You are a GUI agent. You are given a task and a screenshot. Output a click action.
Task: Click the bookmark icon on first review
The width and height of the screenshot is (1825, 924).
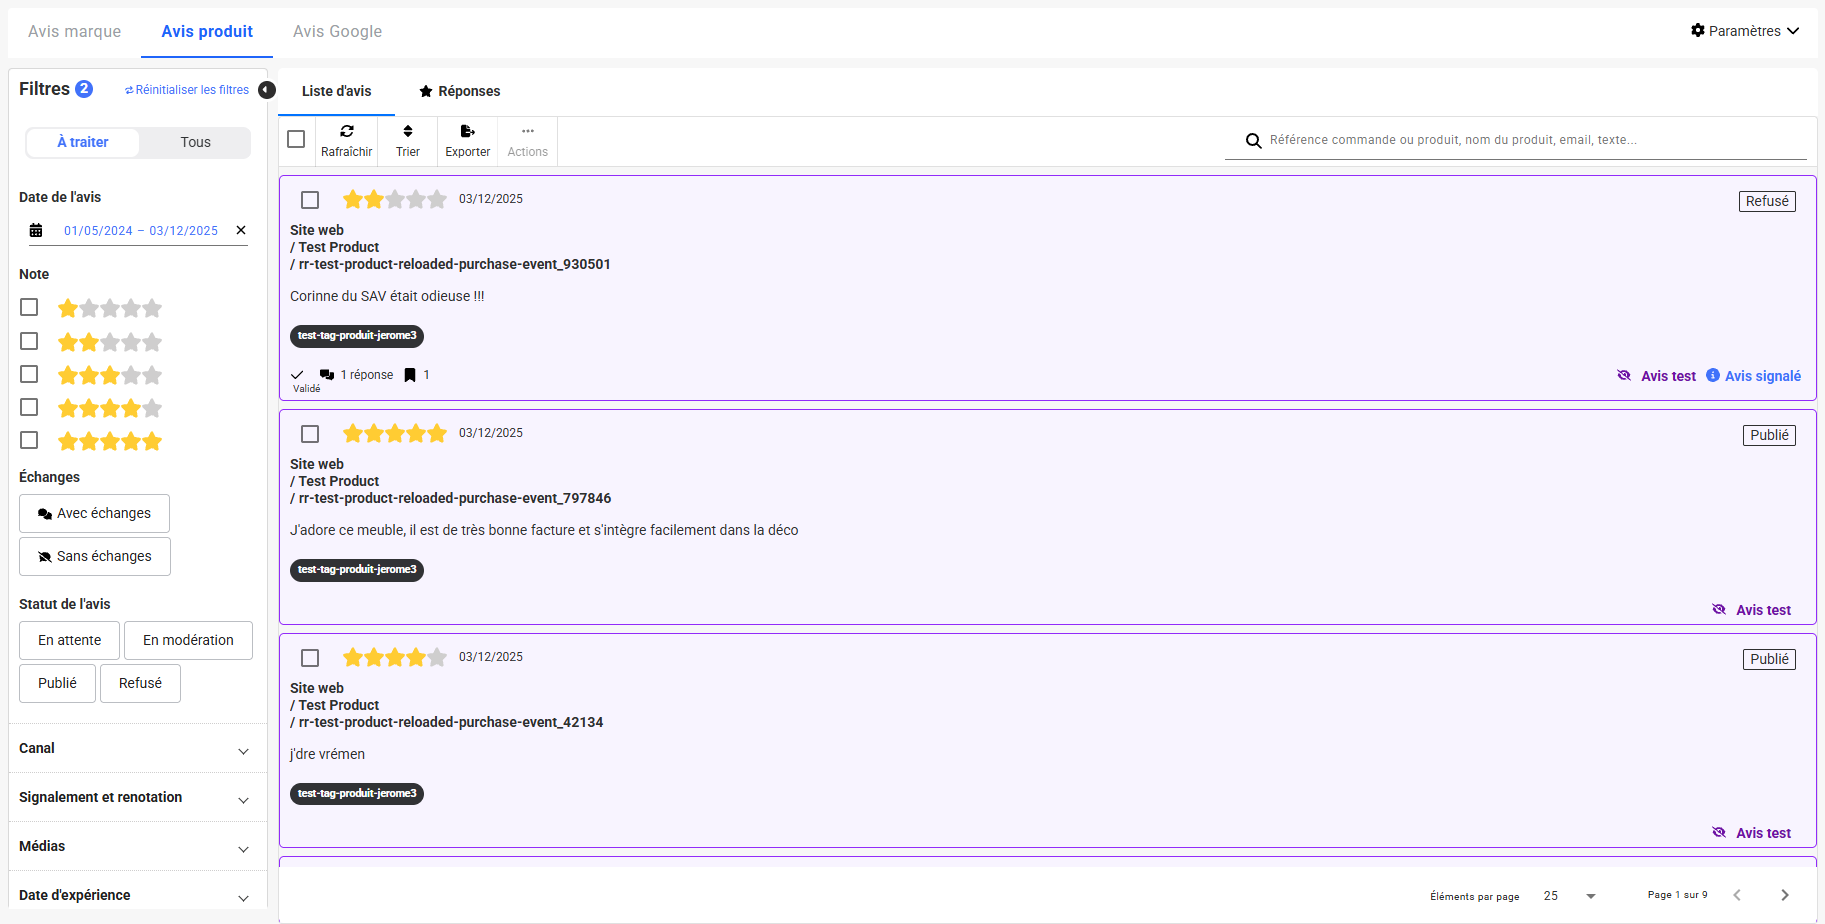coord(410,375)
